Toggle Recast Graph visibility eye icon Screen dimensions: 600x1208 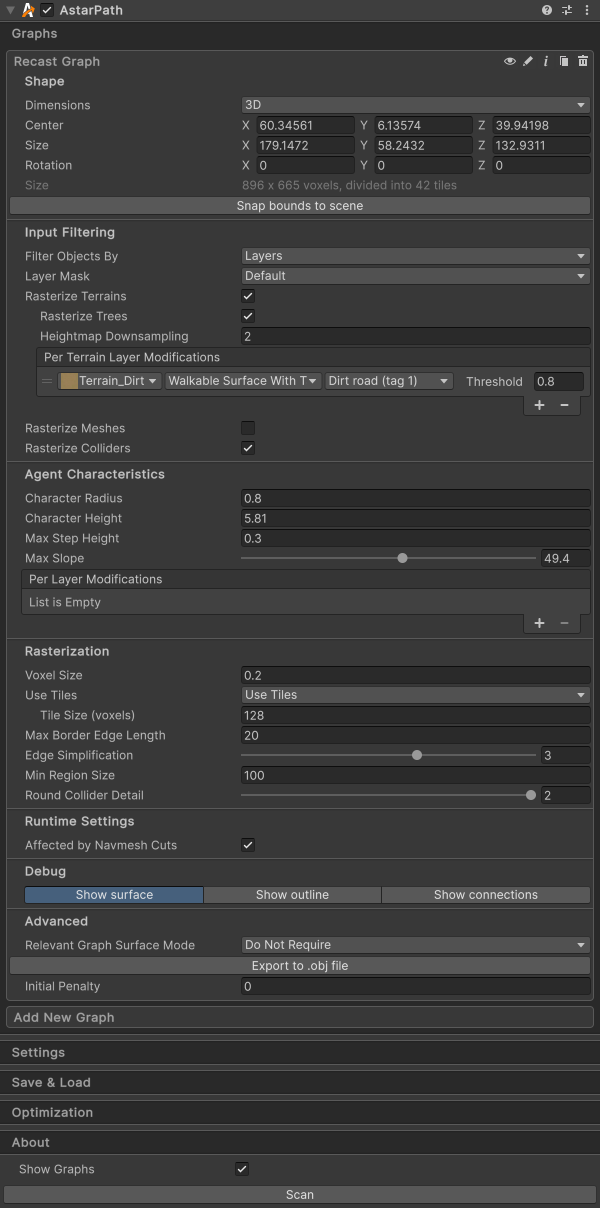click(510, 62)
